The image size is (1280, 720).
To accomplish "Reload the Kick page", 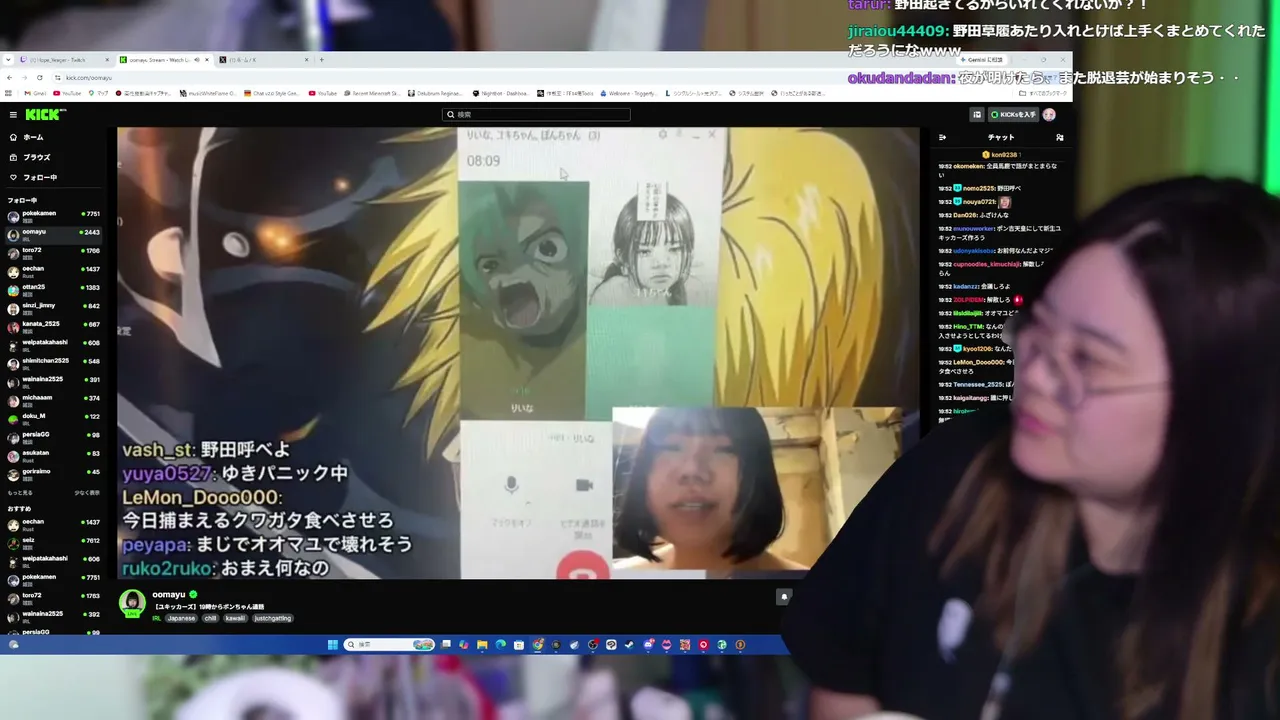I will tap(40, 77).
